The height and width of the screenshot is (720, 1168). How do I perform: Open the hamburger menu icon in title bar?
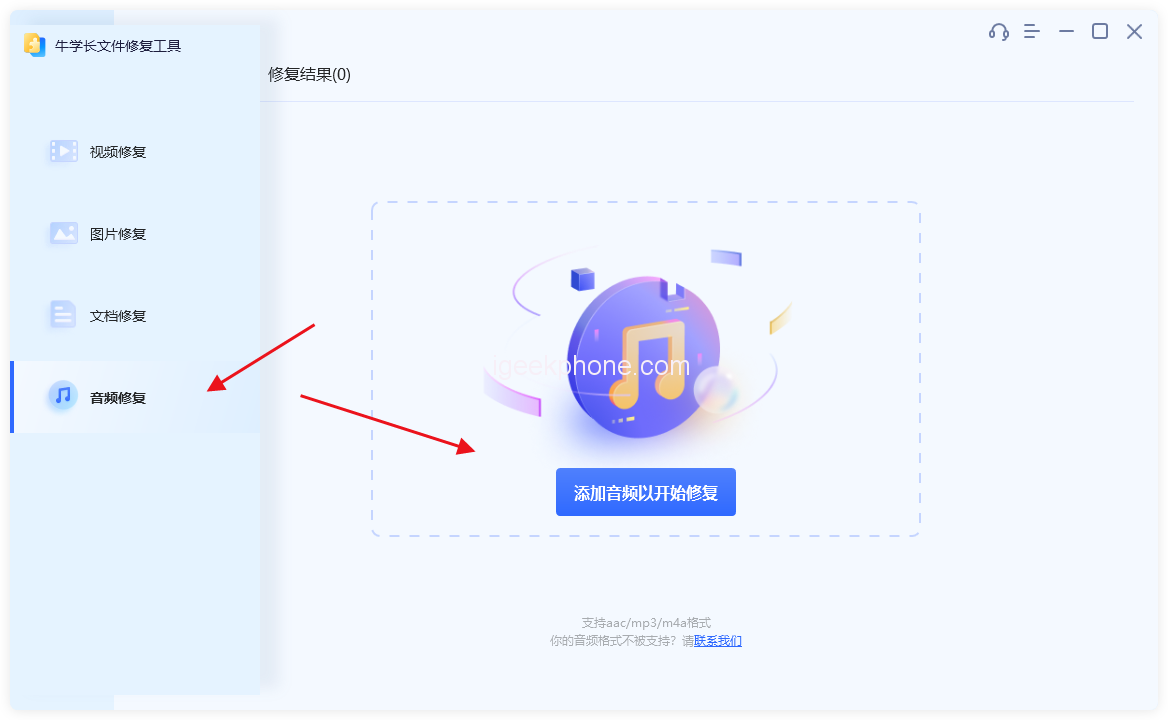coord(1032,31)
